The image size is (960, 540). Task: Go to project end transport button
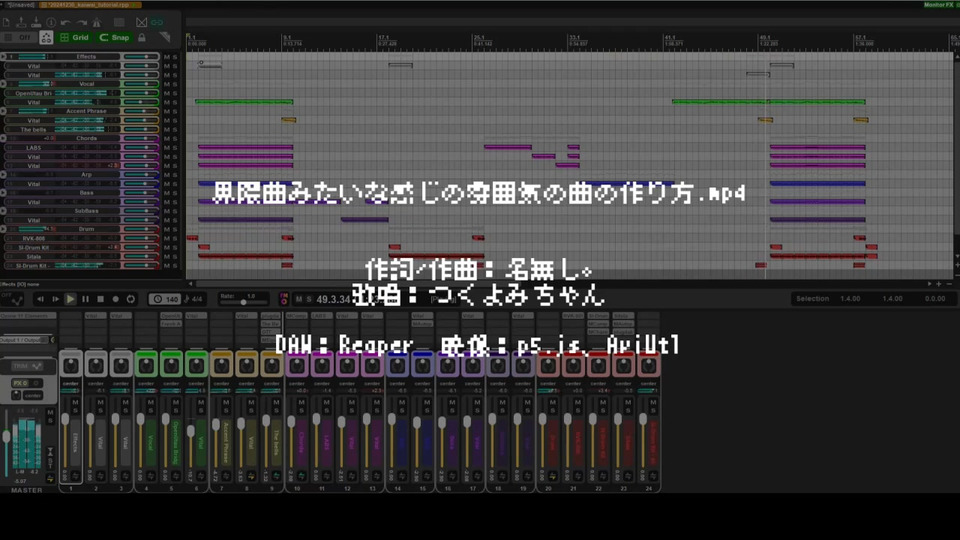pyautogui.click(x=55, y=299)
